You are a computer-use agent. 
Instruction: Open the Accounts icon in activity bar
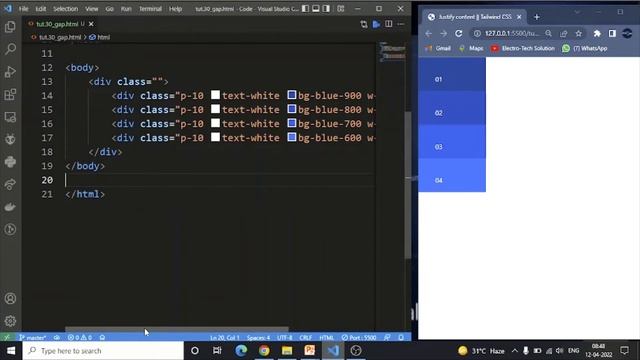[x=10, y=298]
